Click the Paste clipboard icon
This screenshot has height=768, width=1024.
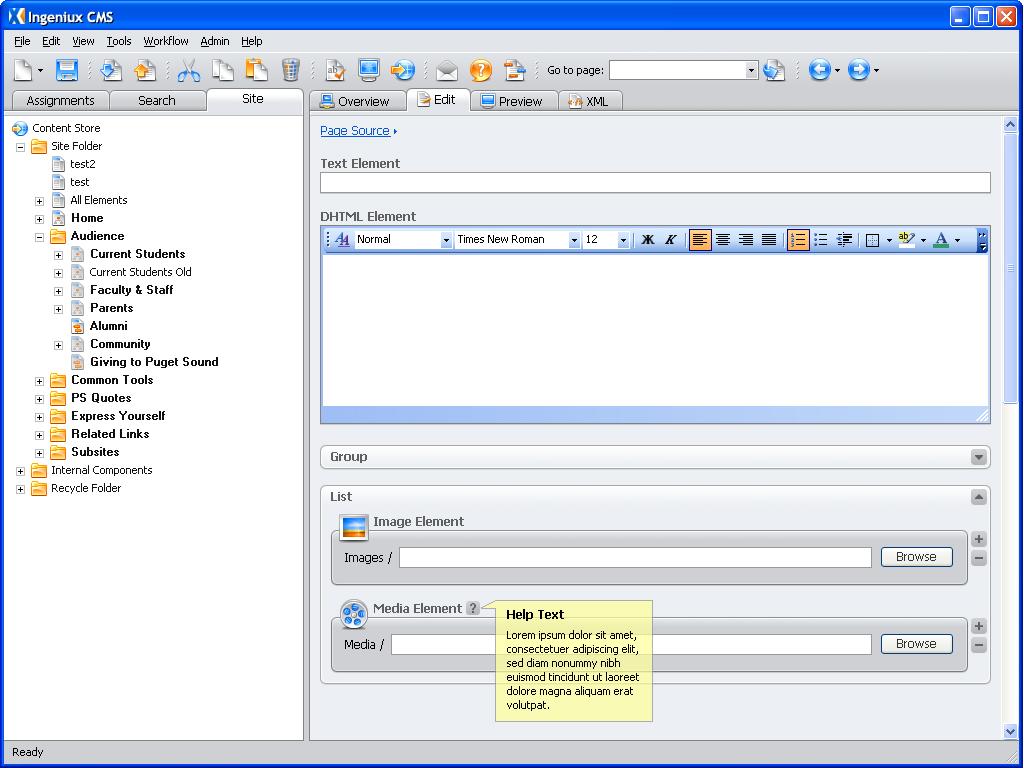point(256,70)
